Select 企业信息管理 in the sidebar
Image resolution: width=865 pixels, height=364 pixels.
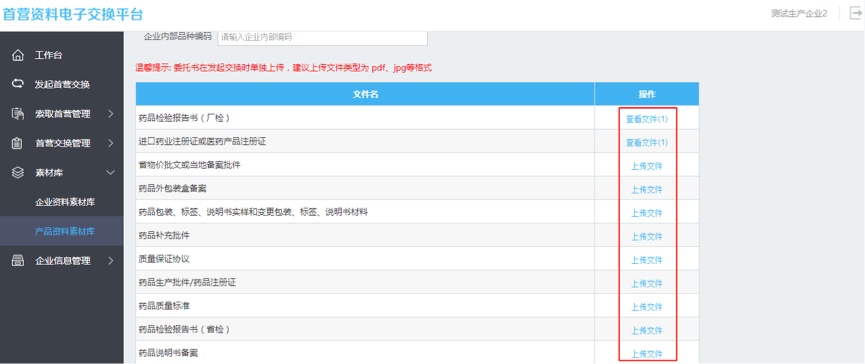click(x=62, y=260)
